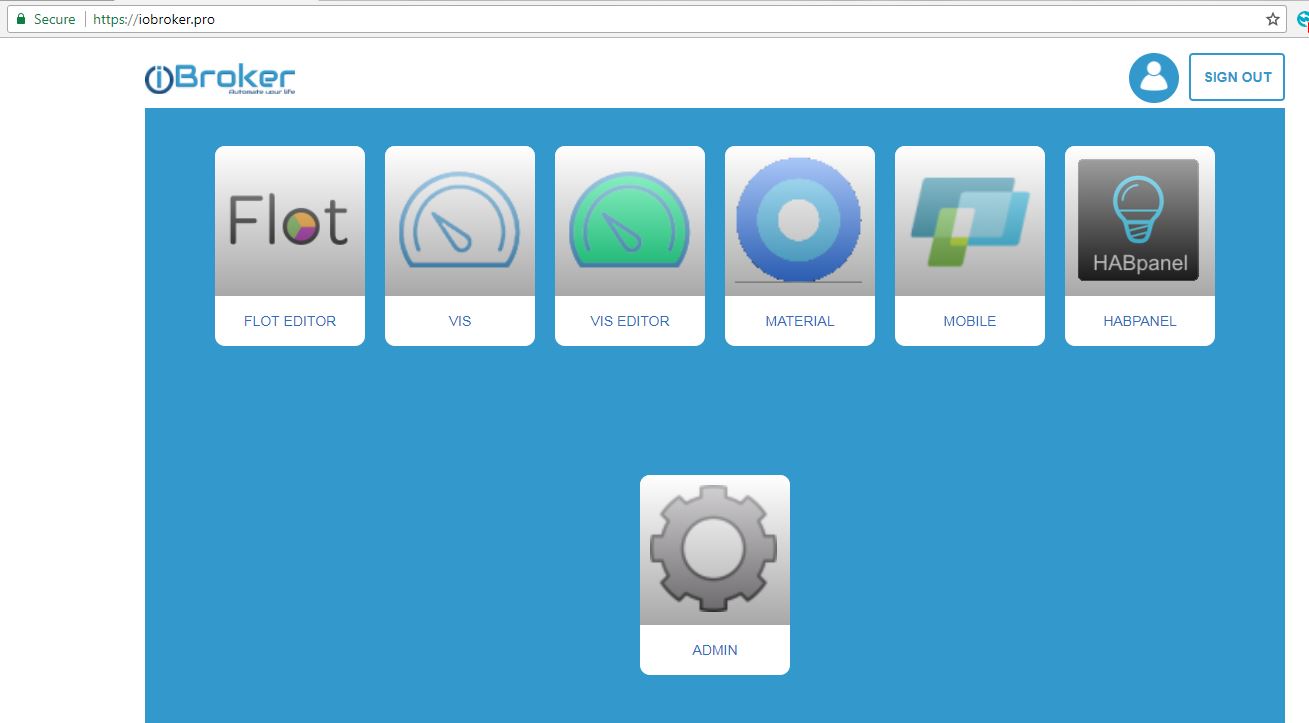The image size is (1309, 723).
Task: Click the ADMIN text label
Action: point(714,650)
